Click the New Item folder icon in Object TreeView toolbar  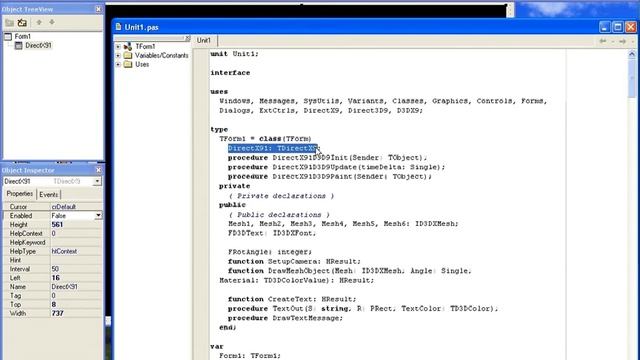(10, 22)
